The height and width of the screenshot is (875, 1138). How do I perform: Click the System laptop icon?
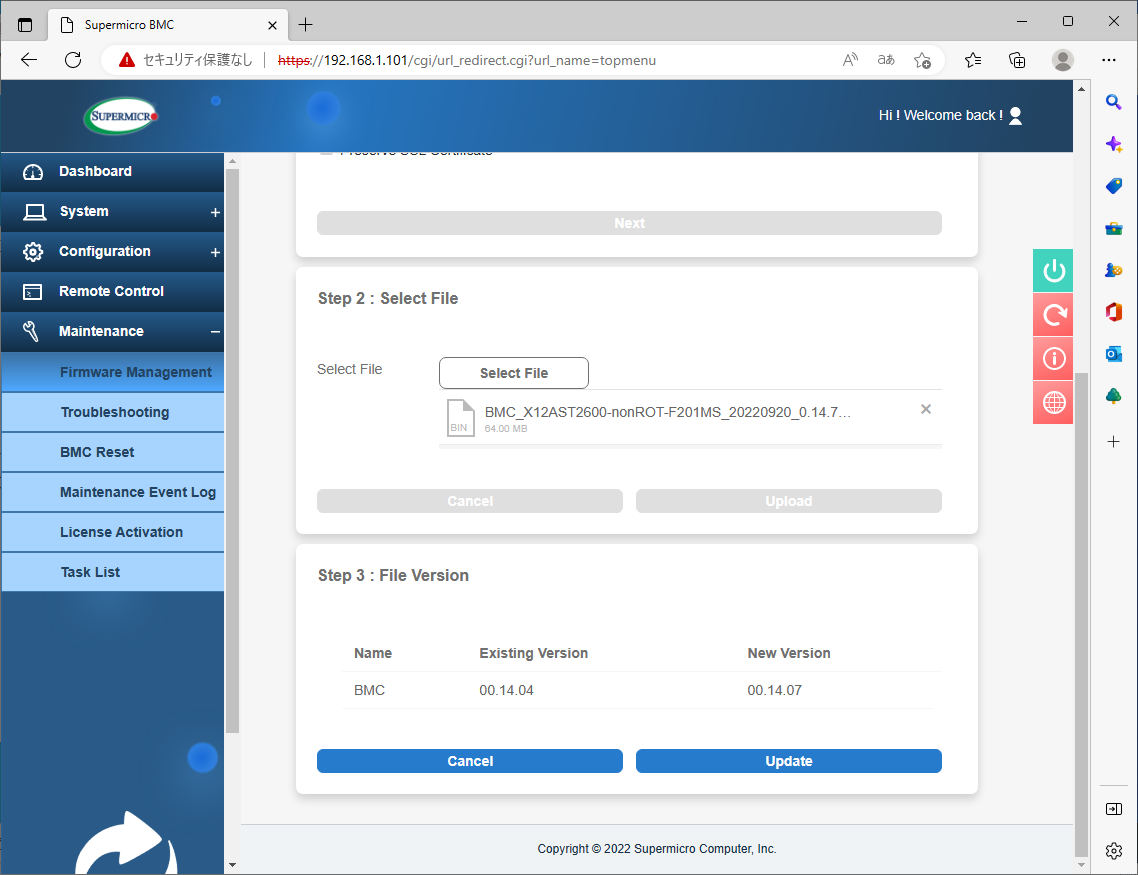coord(34,212)
